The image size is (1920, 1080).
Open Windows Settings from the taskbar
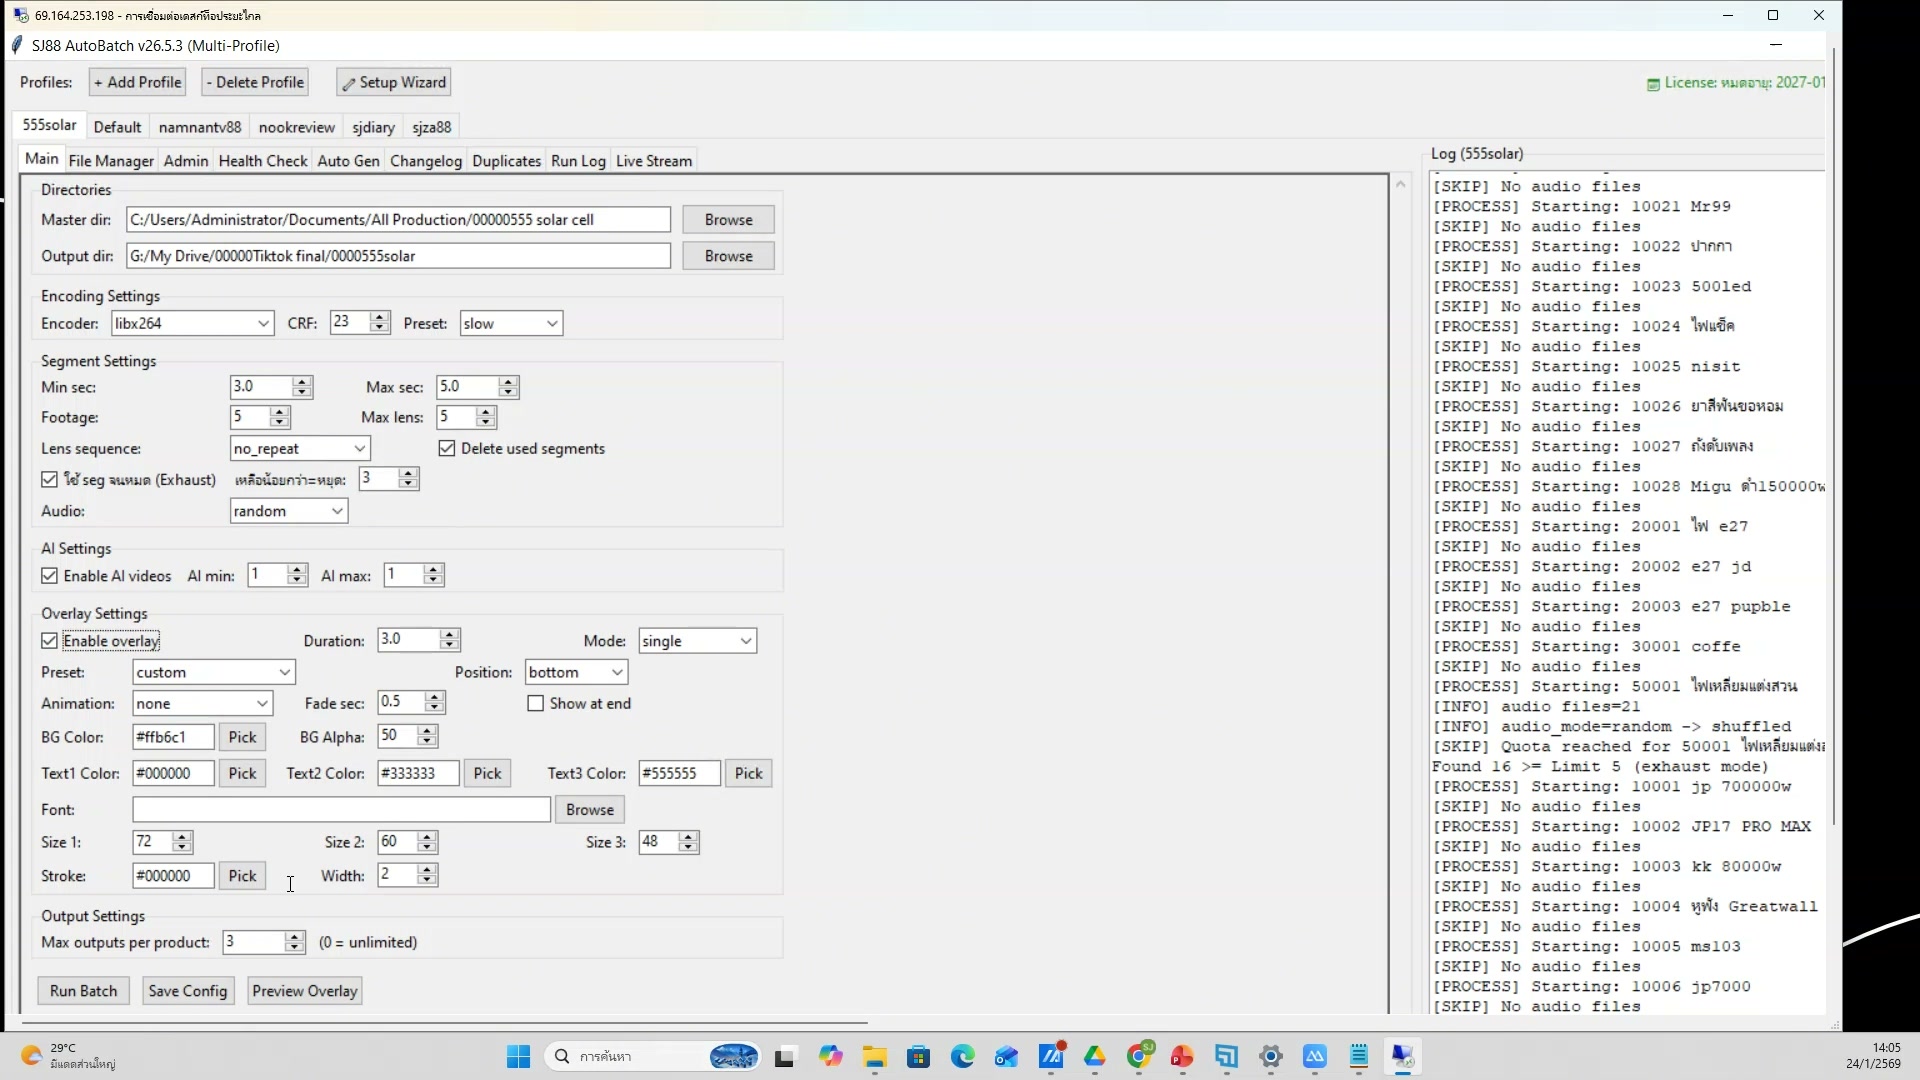pyautogui.click(x=1270, y=1057)
